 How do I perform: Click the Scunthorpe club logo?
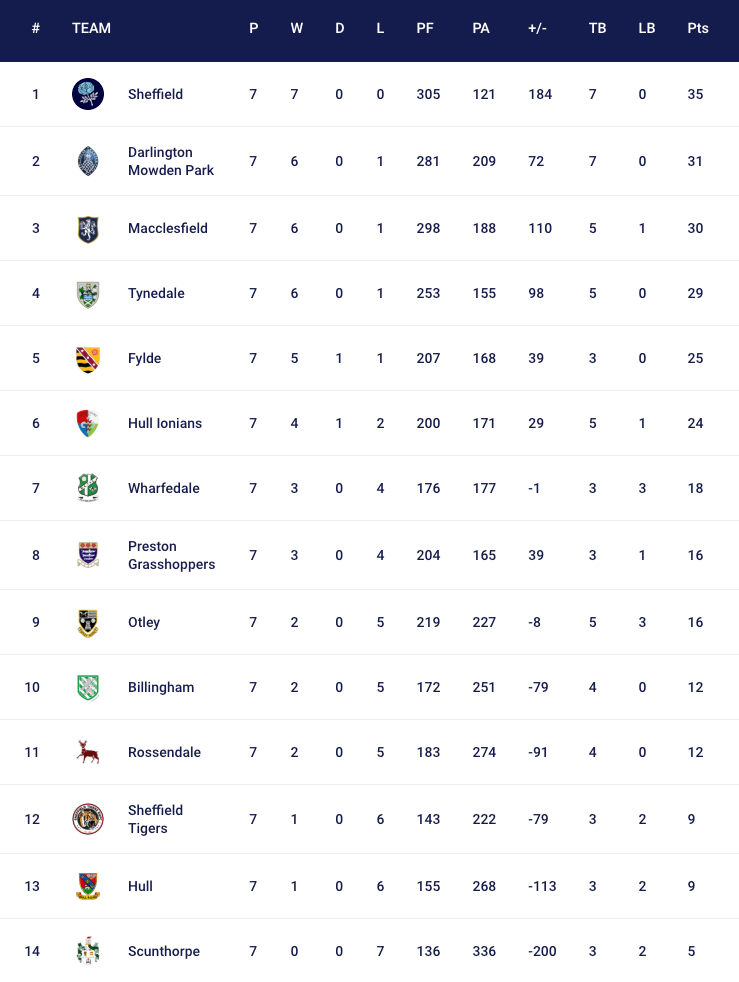click(88, 951)
